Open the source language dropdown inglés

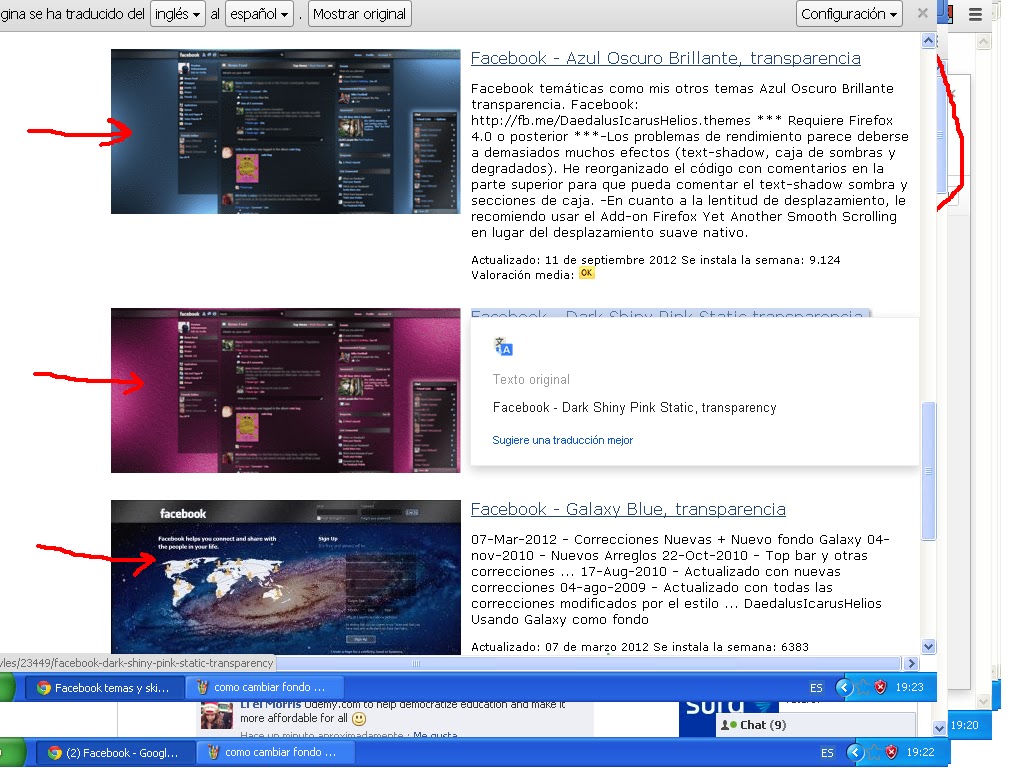tap(177, 14)
